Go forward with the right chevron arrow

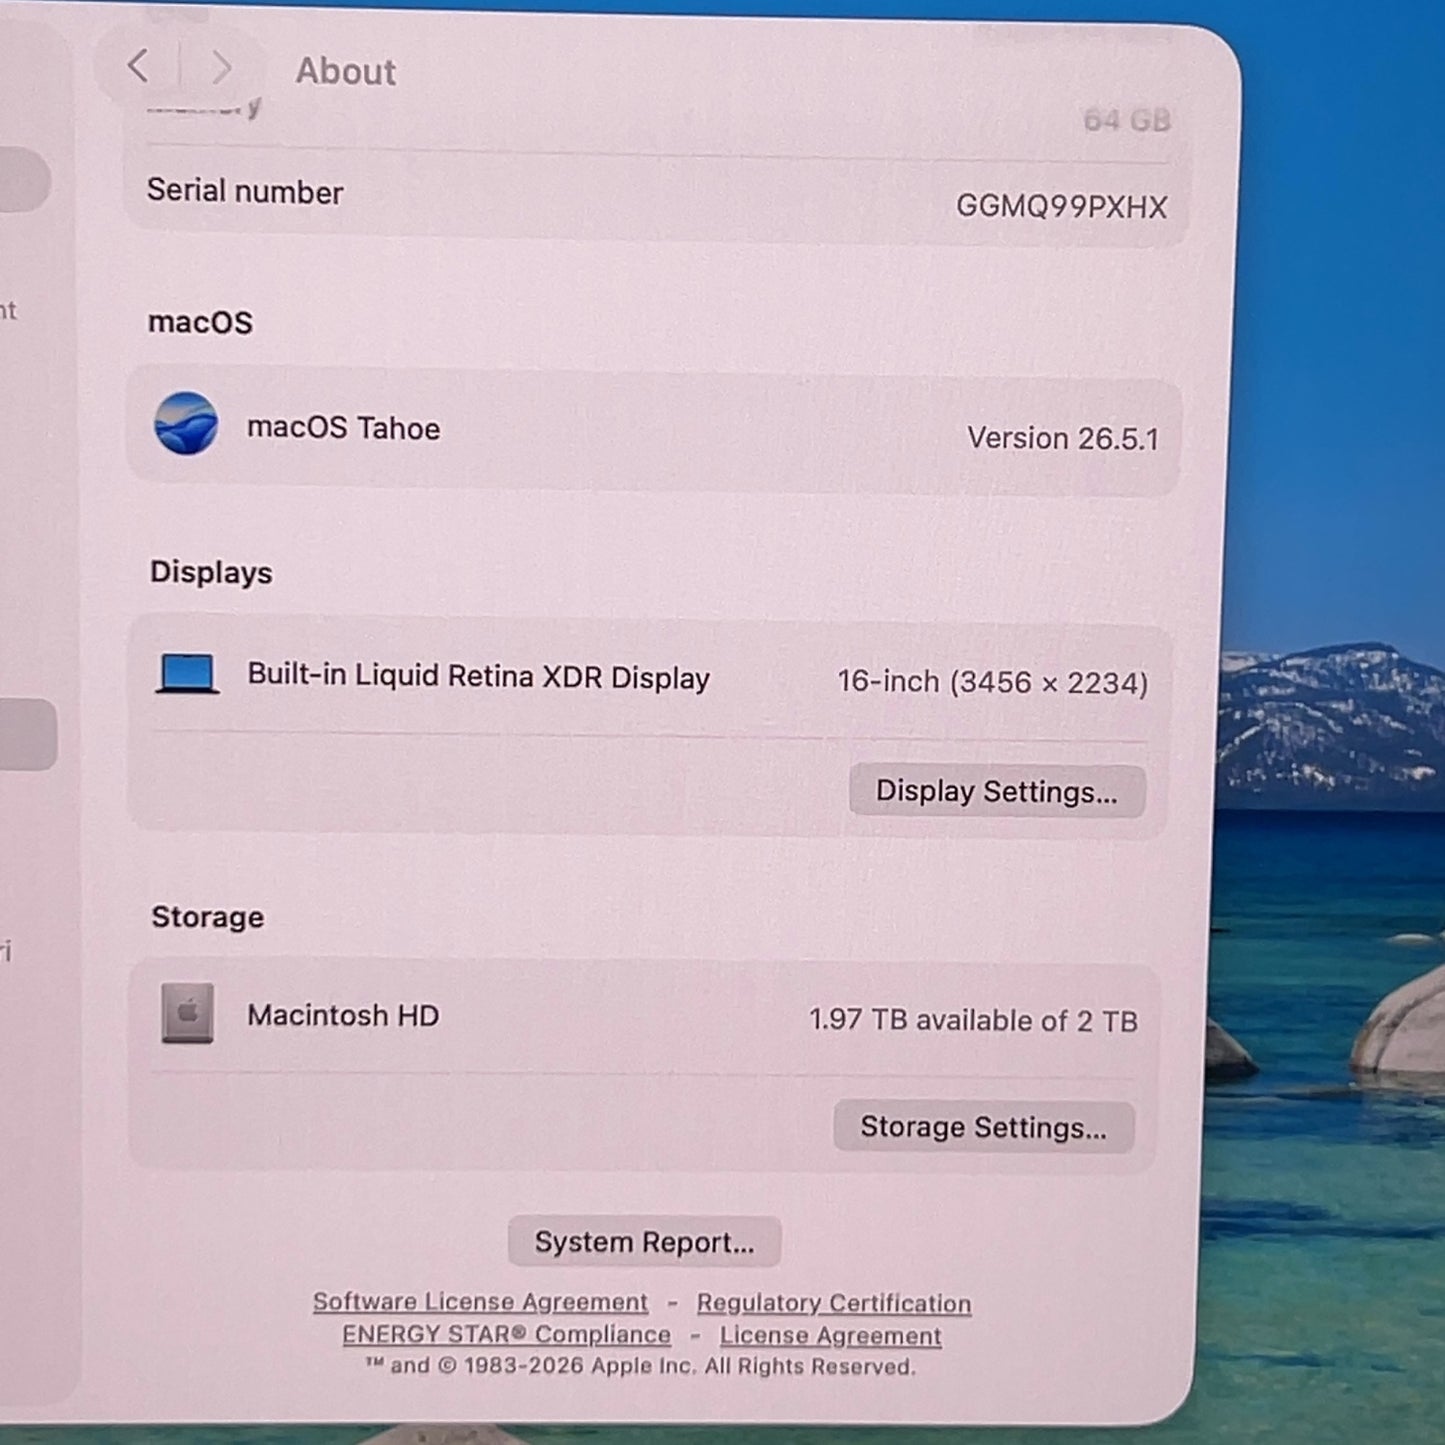click(221, 68)
